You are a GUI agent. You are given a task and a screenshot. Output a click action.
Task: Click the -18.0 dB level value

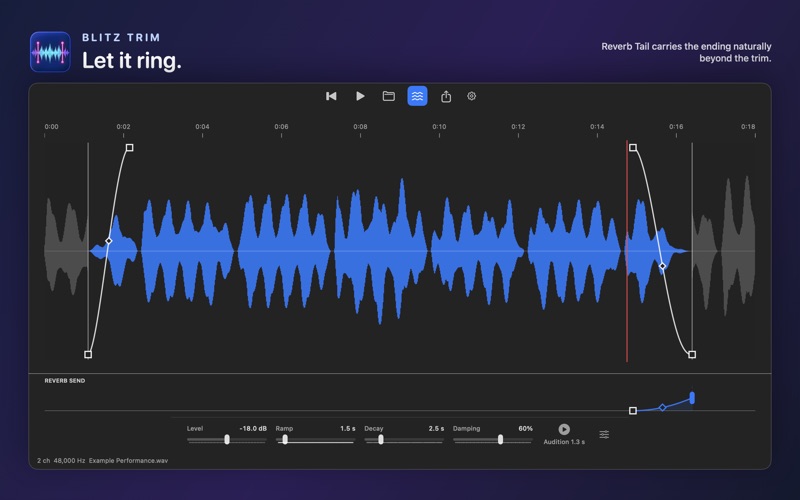tap(253, 429)
